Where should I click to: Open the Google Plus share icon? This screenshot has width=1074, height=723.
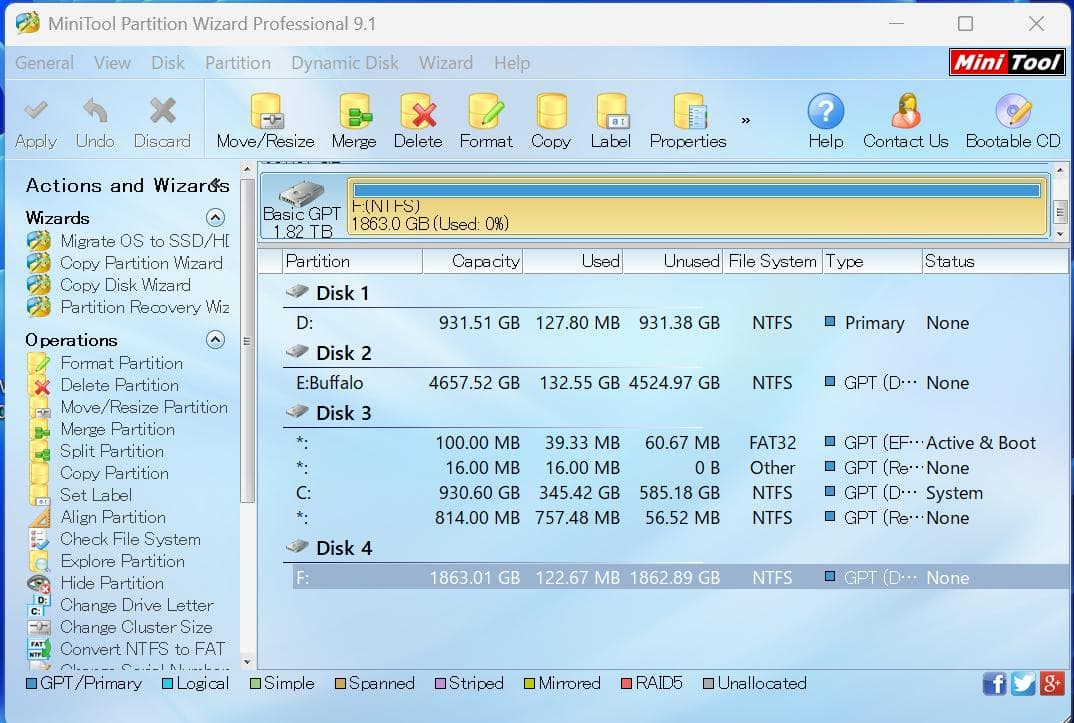(x=1051, y=683)
